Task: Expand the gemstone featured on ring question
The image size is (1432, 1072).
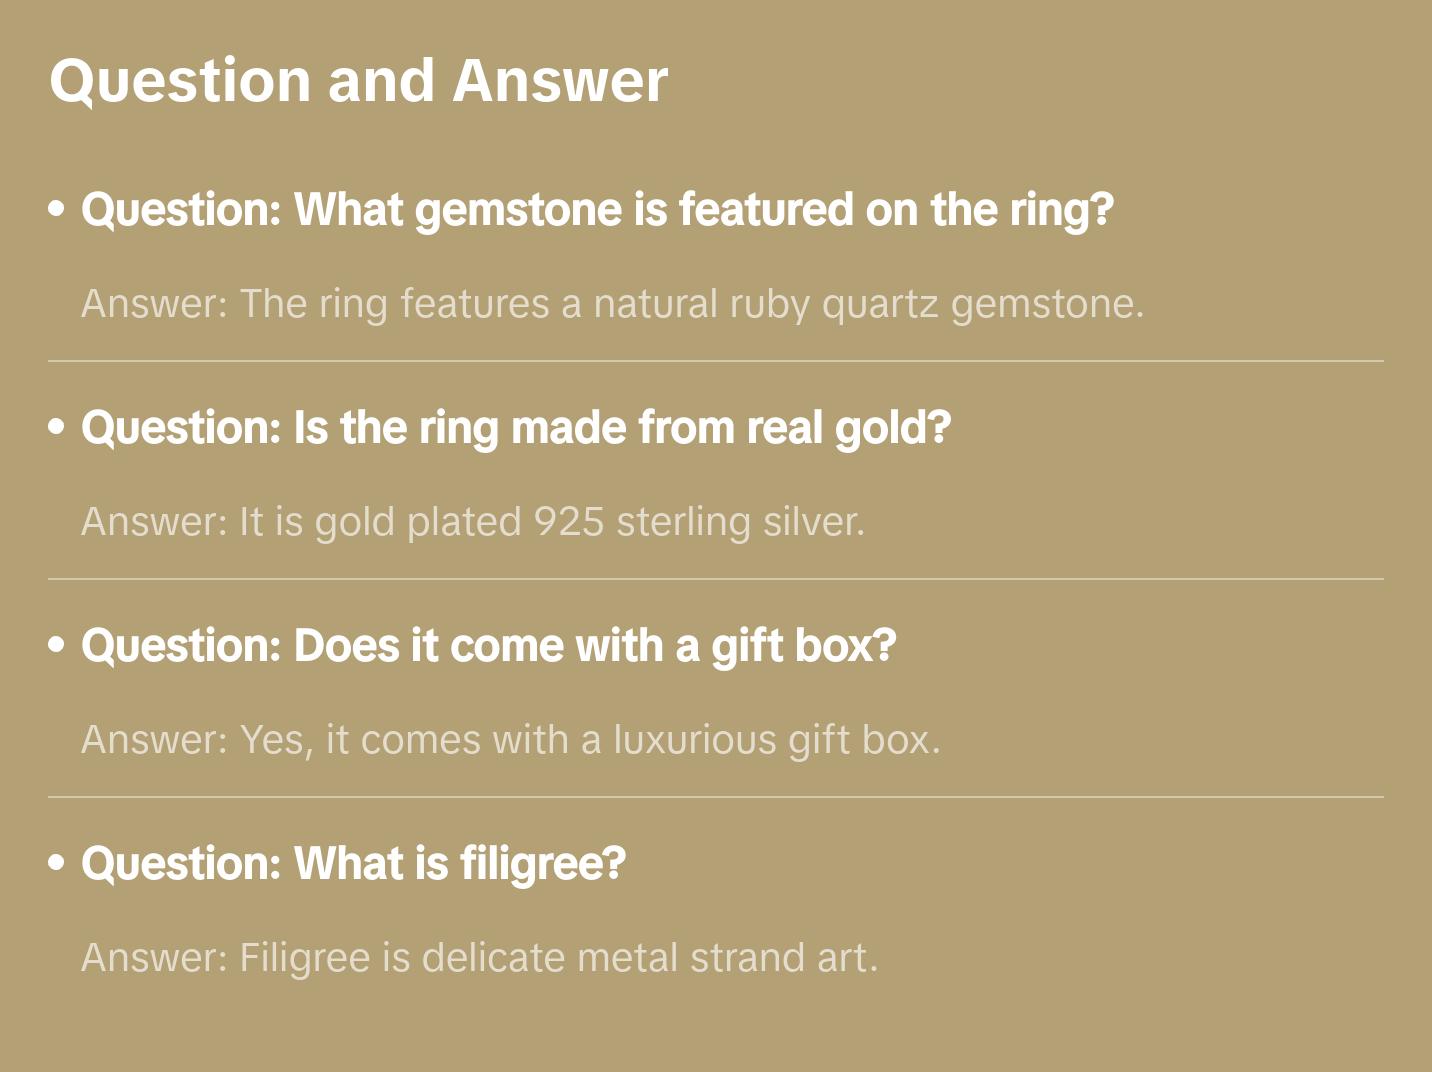Action: [597, 210]
